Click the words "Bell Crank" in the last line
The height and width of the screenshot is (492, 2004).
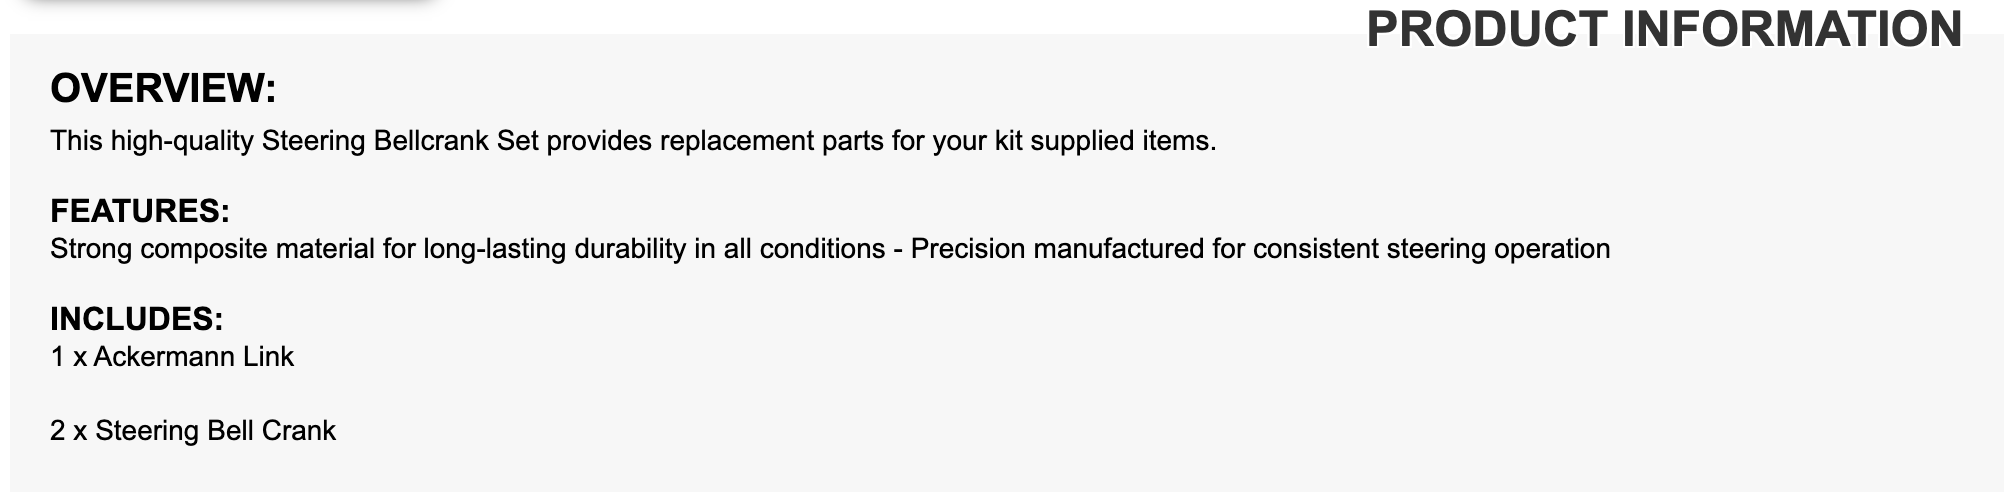271,431
